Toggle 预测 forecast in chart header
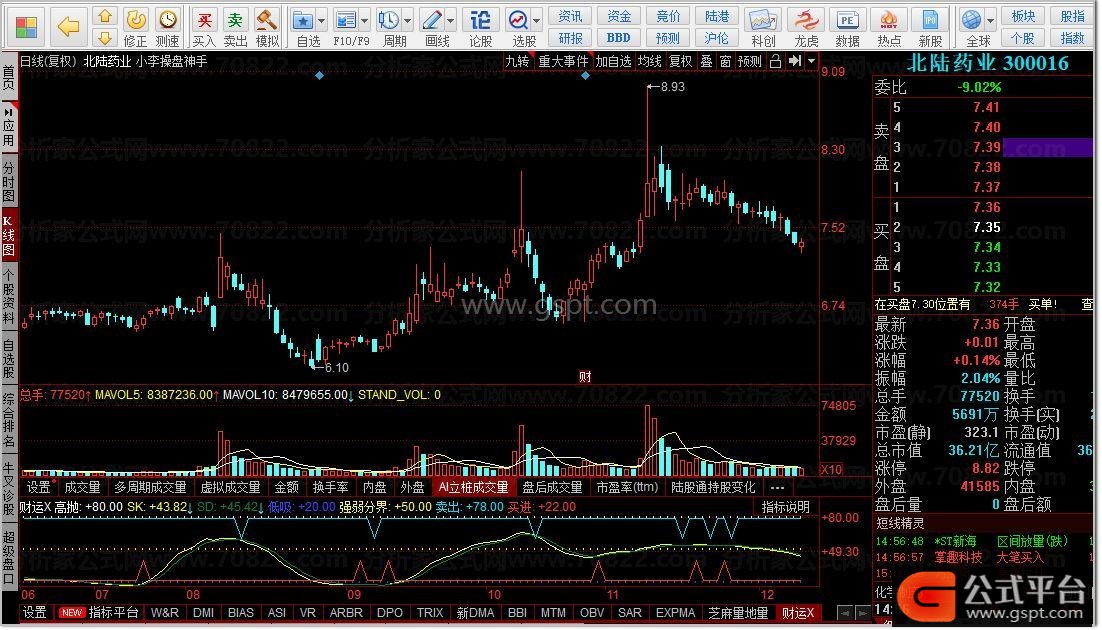 [x=750, y=61]
